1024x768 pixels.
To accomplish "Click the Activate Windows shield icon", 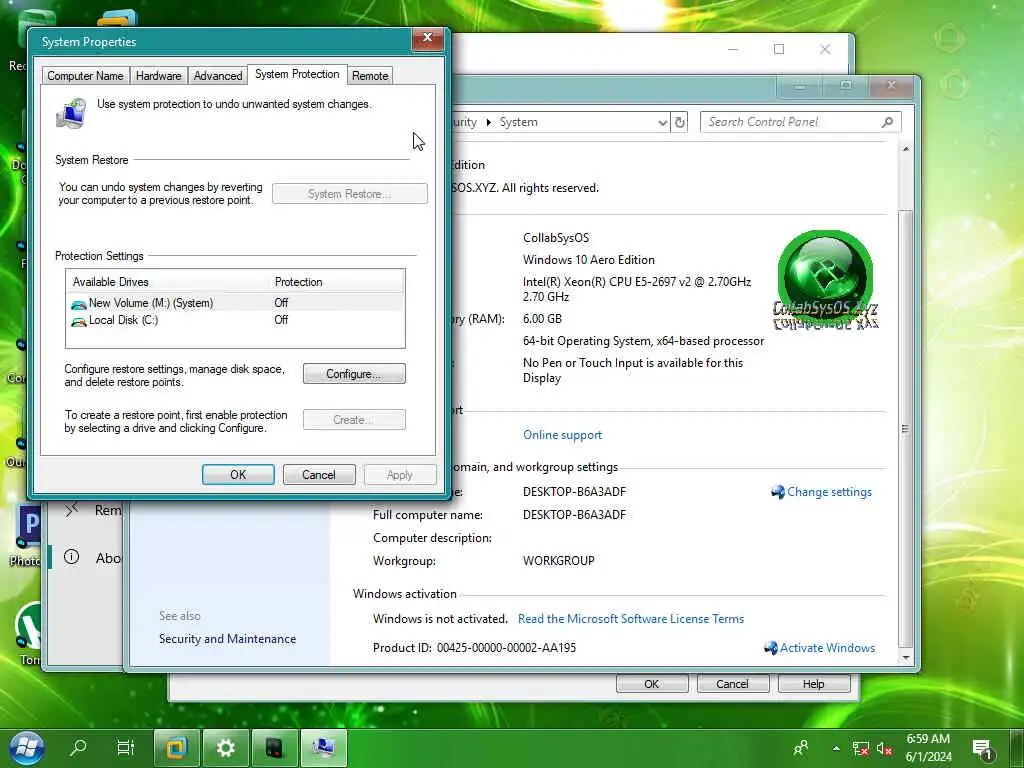I will [x=771, y=648].
